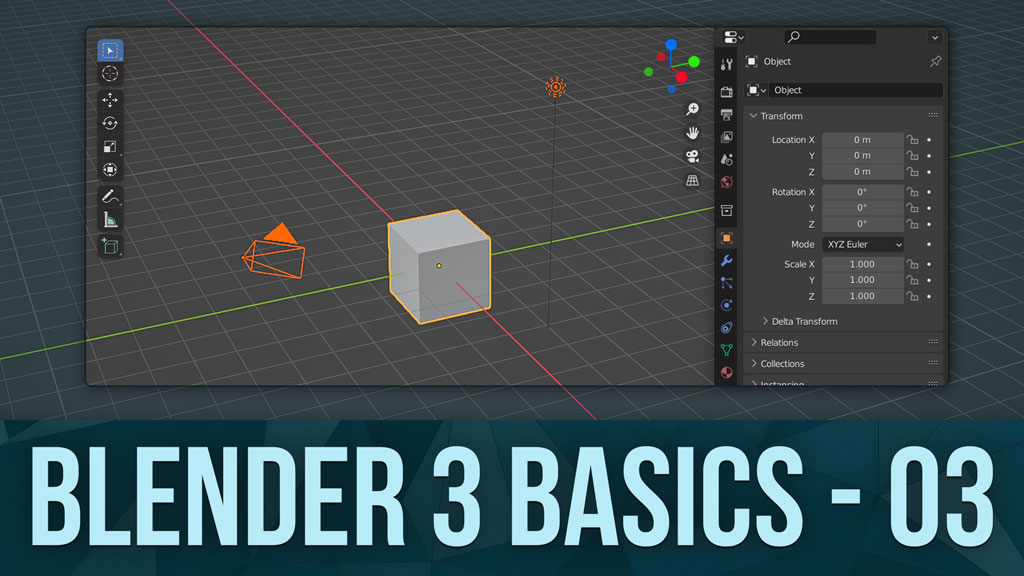Click the viewport zoom magnifier icon
The height and width of the screenshot is (576, 1024).
point(692,109)
